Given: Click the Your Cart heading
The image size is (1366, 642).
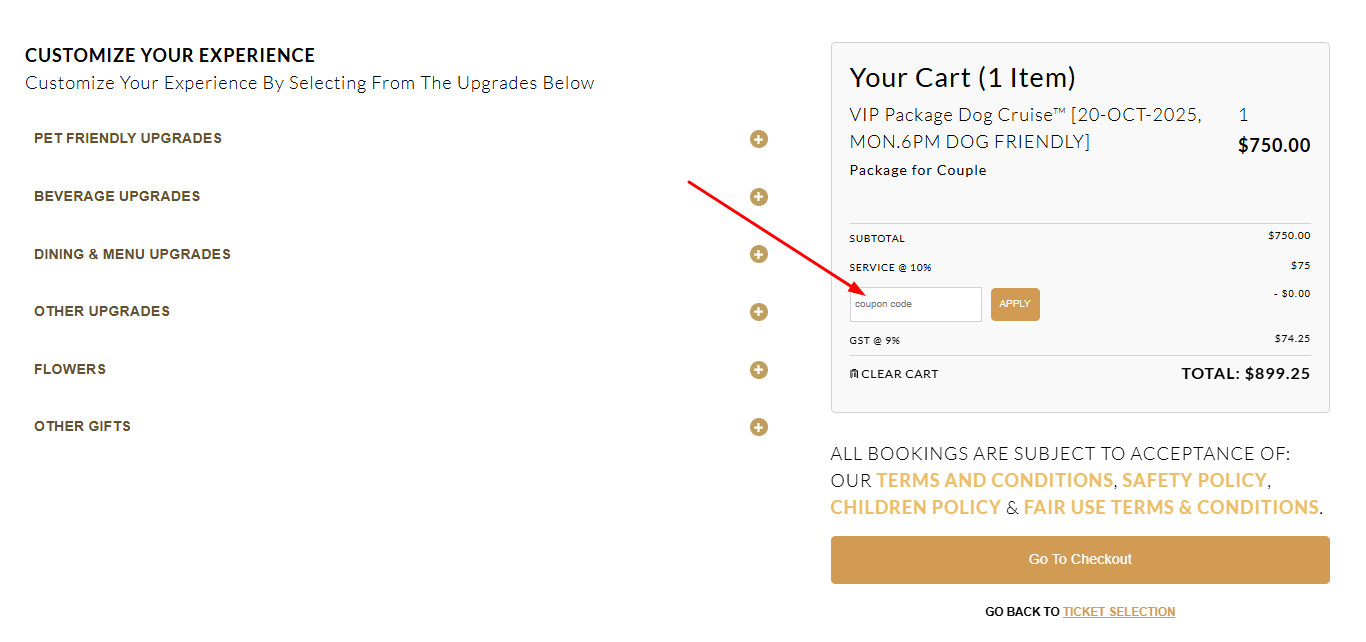Looking at the screenshot, I should click(x=962, y=77).
